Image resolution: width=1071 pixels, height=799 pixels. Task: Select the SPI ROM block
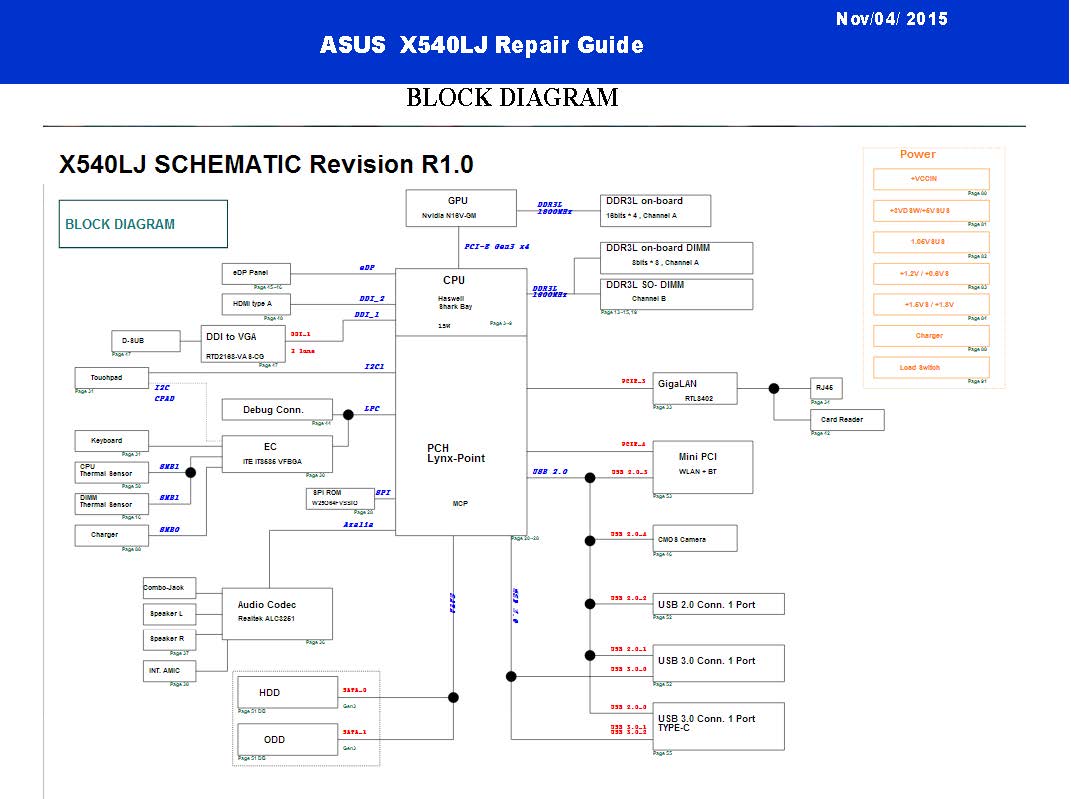click(339, 499)
